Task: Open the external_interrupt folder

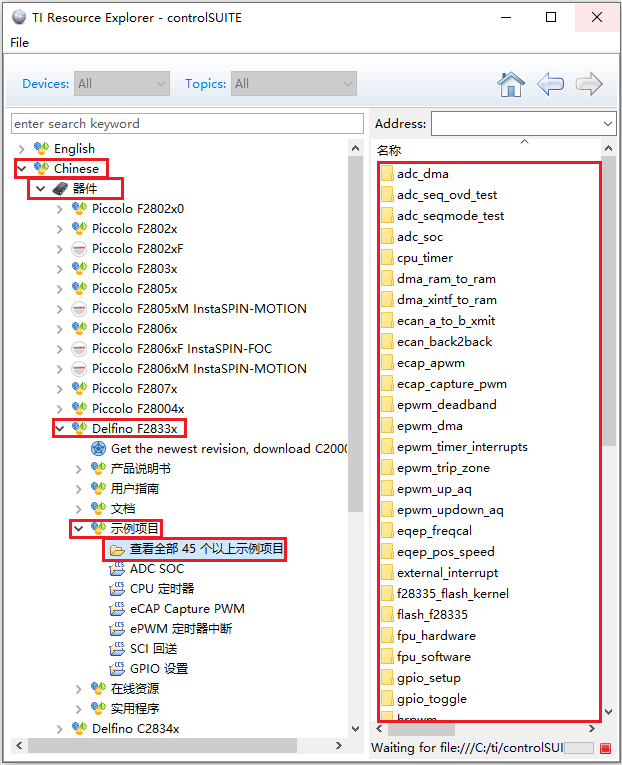Action: (x=447, y=573)
